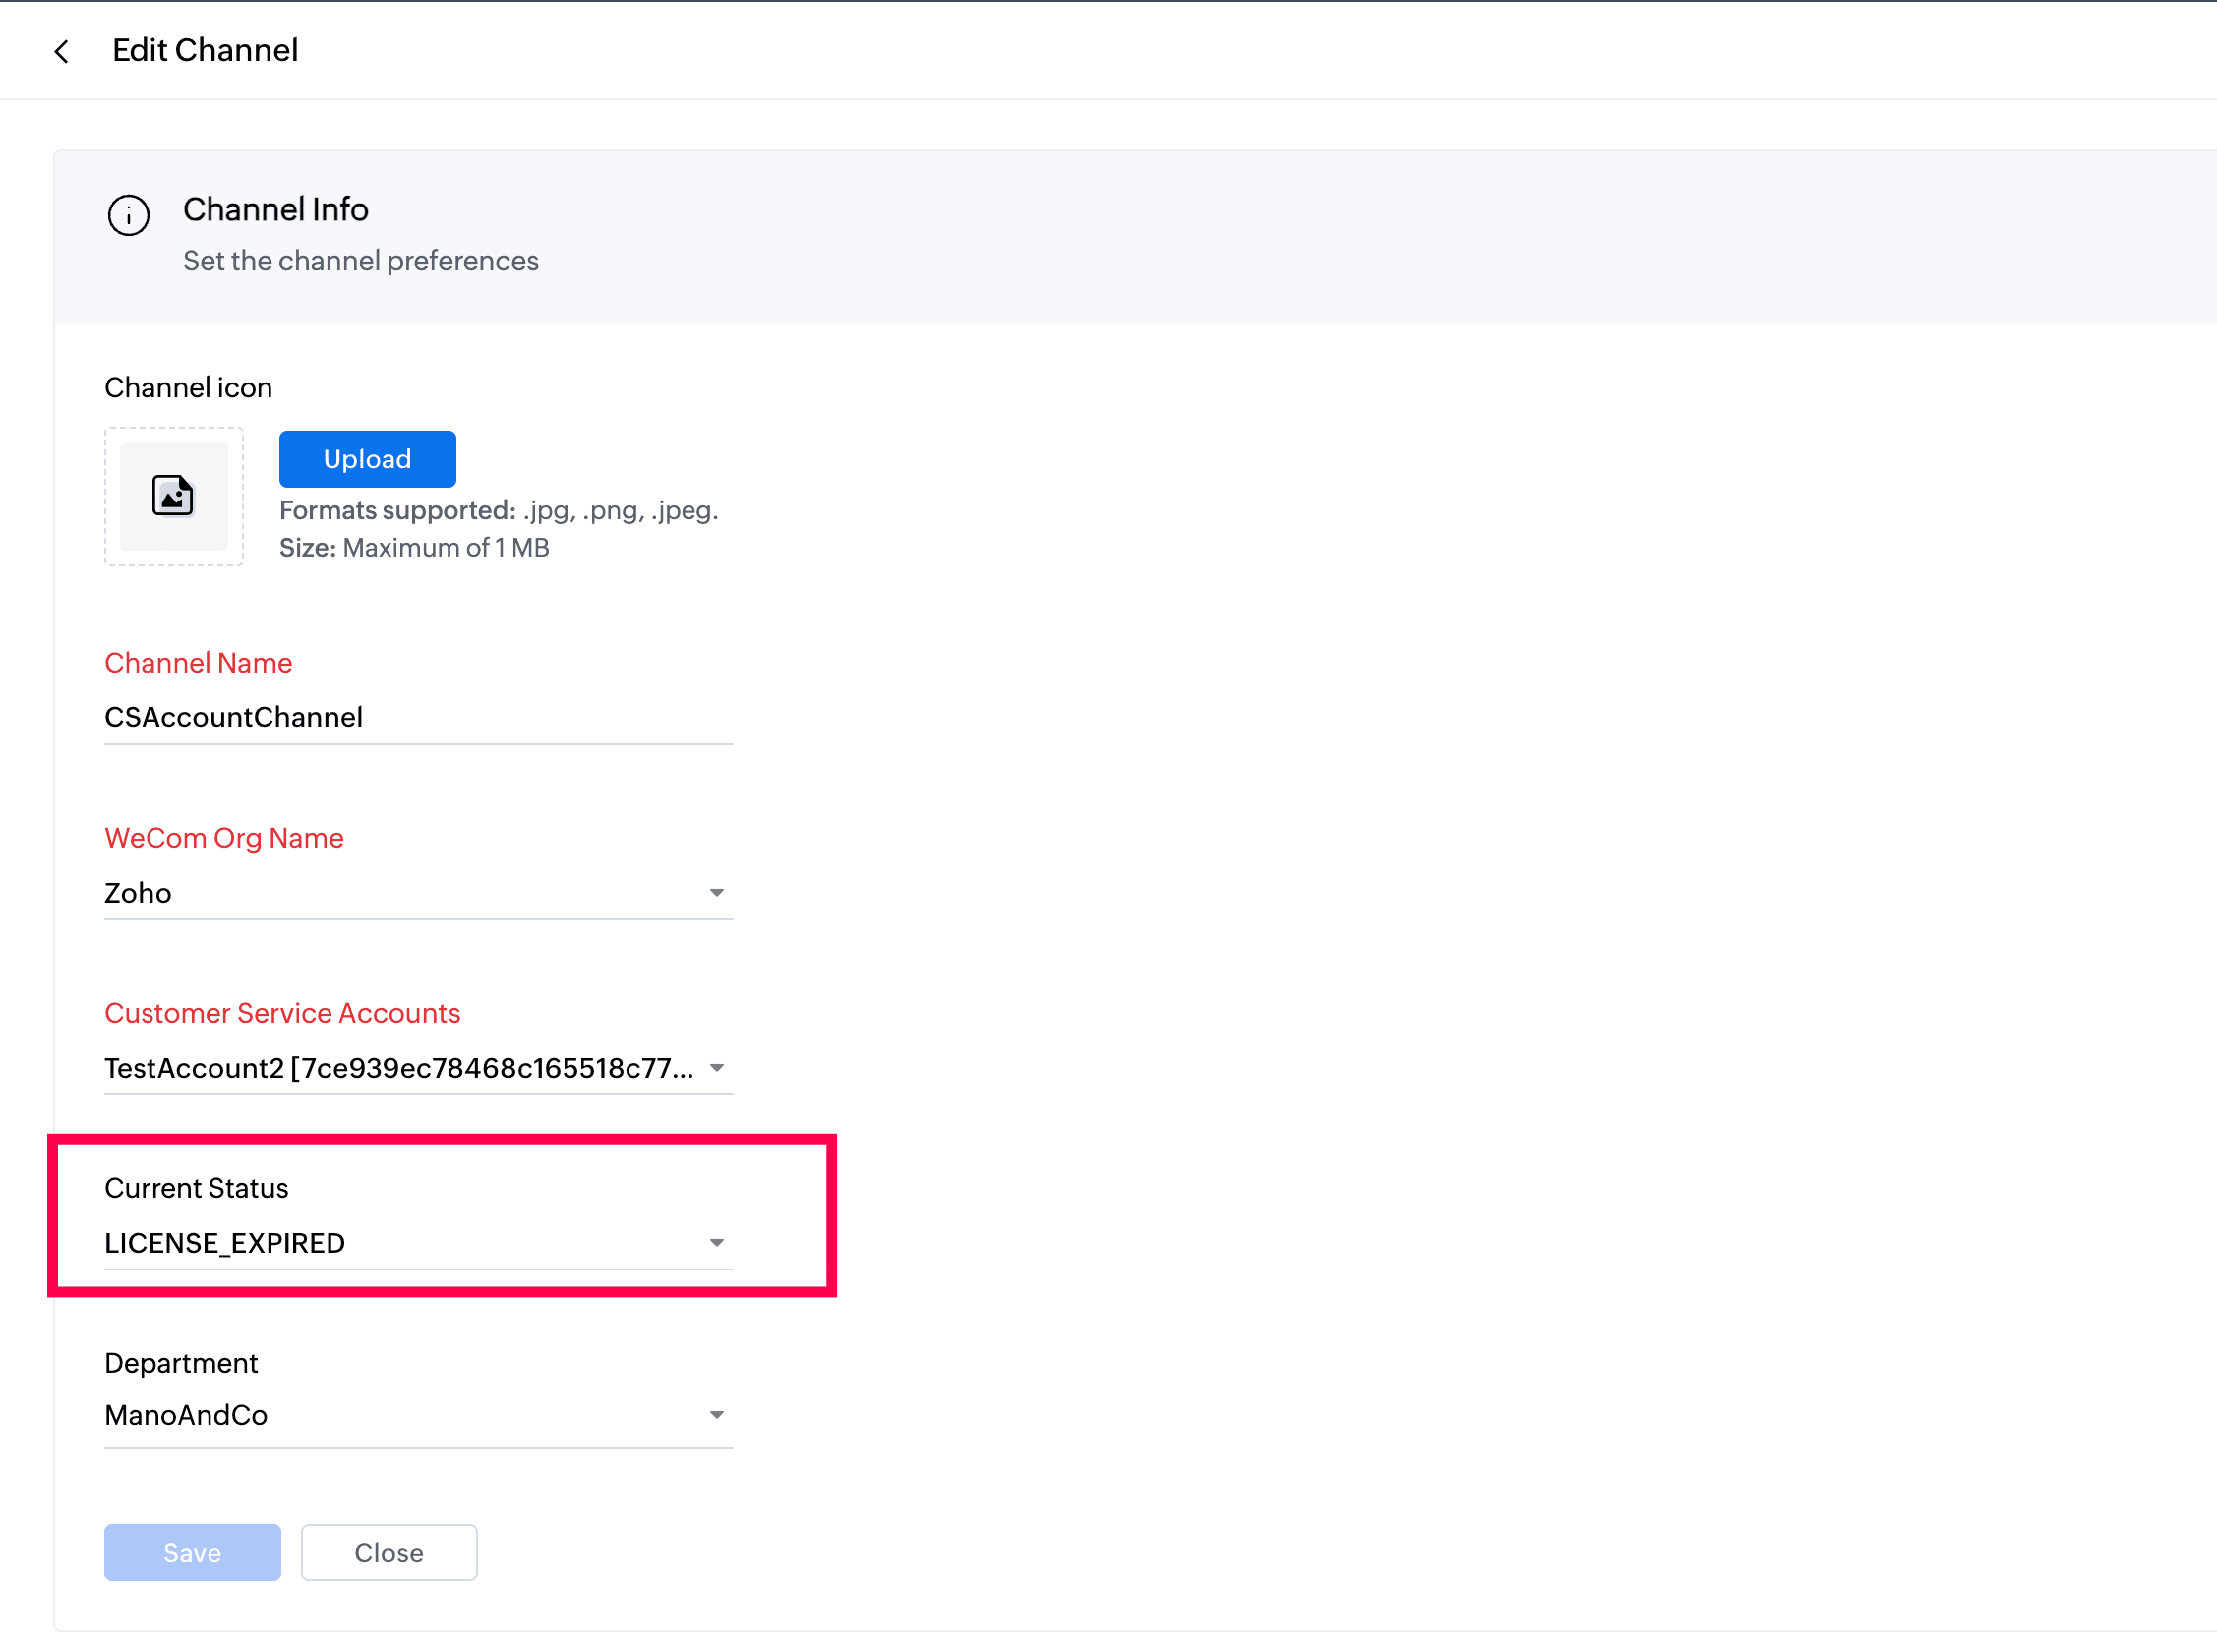Click the Customer Service Accounts label
The width and height of the screenshot is (2217, 1652).
coord(282,1012)
